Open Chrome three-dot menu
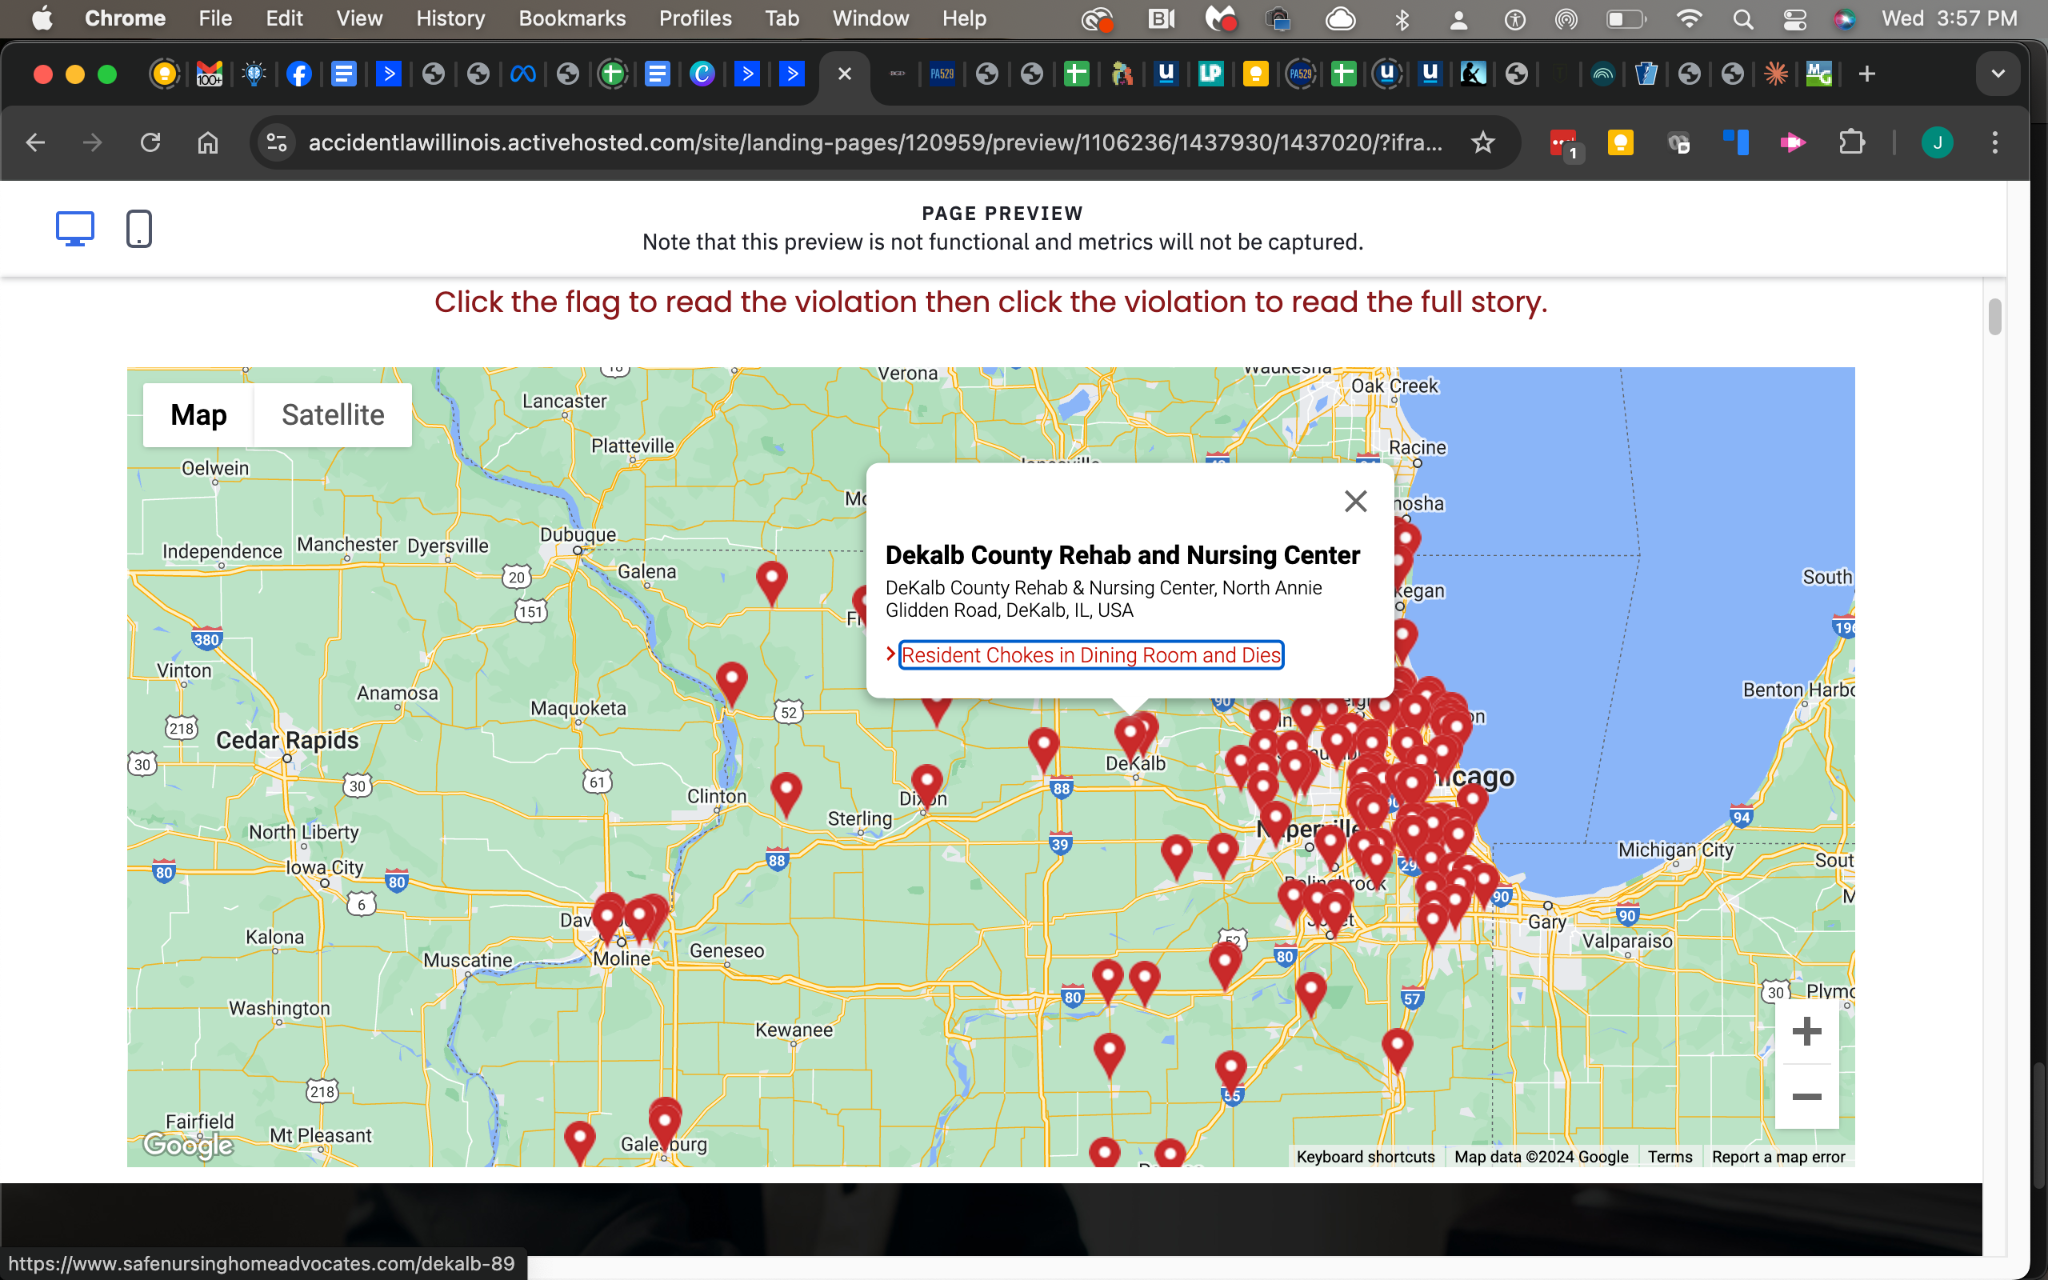This screenshot has width=2048, height=1280. [1995, 143]
